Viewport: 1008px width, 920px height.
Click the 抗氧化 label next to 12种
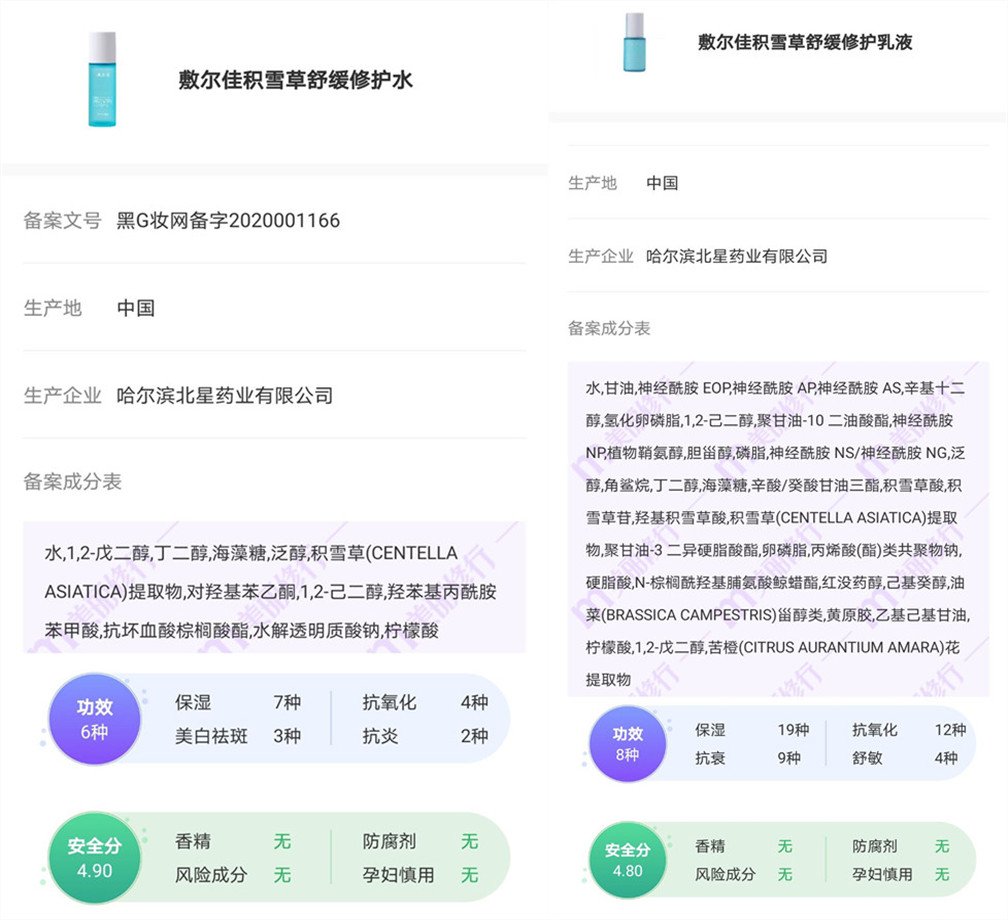(875, 730)
